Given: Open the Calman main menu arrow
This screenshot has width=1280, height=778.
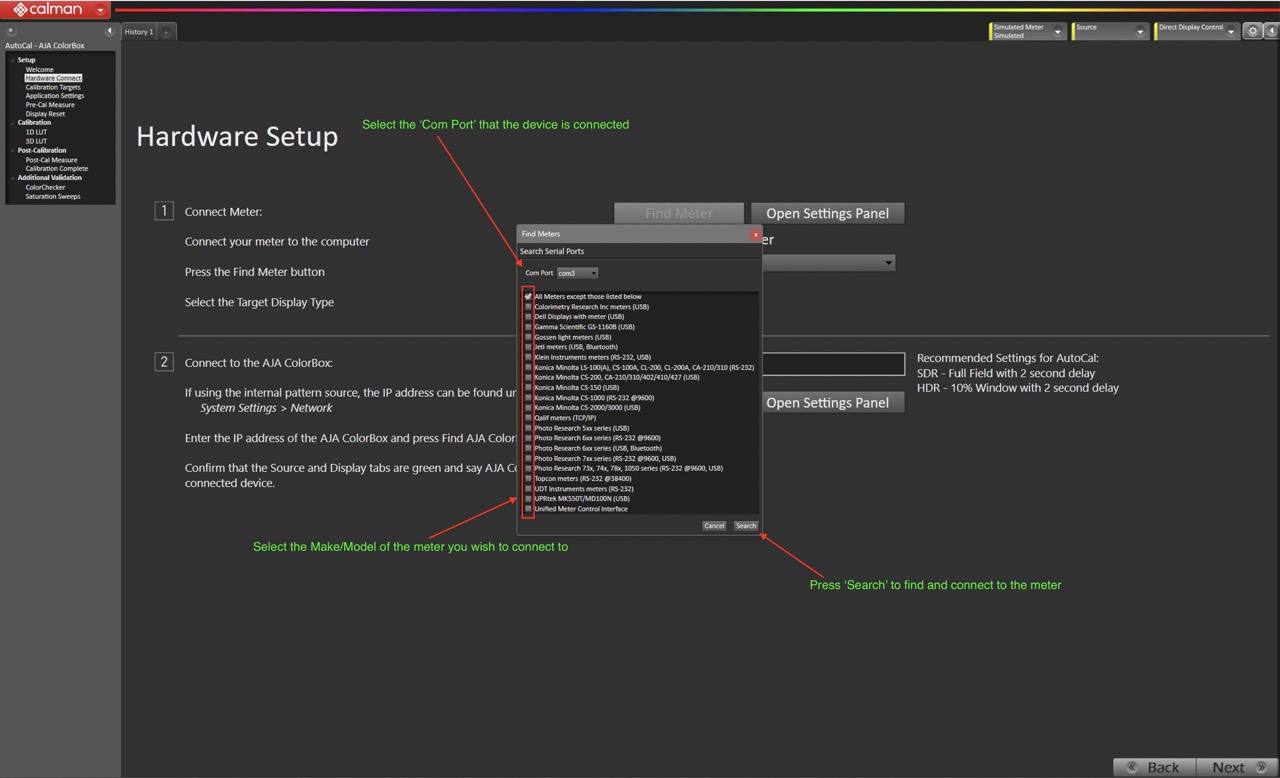Looking at the screenshot, I should (x=100, y=10).
